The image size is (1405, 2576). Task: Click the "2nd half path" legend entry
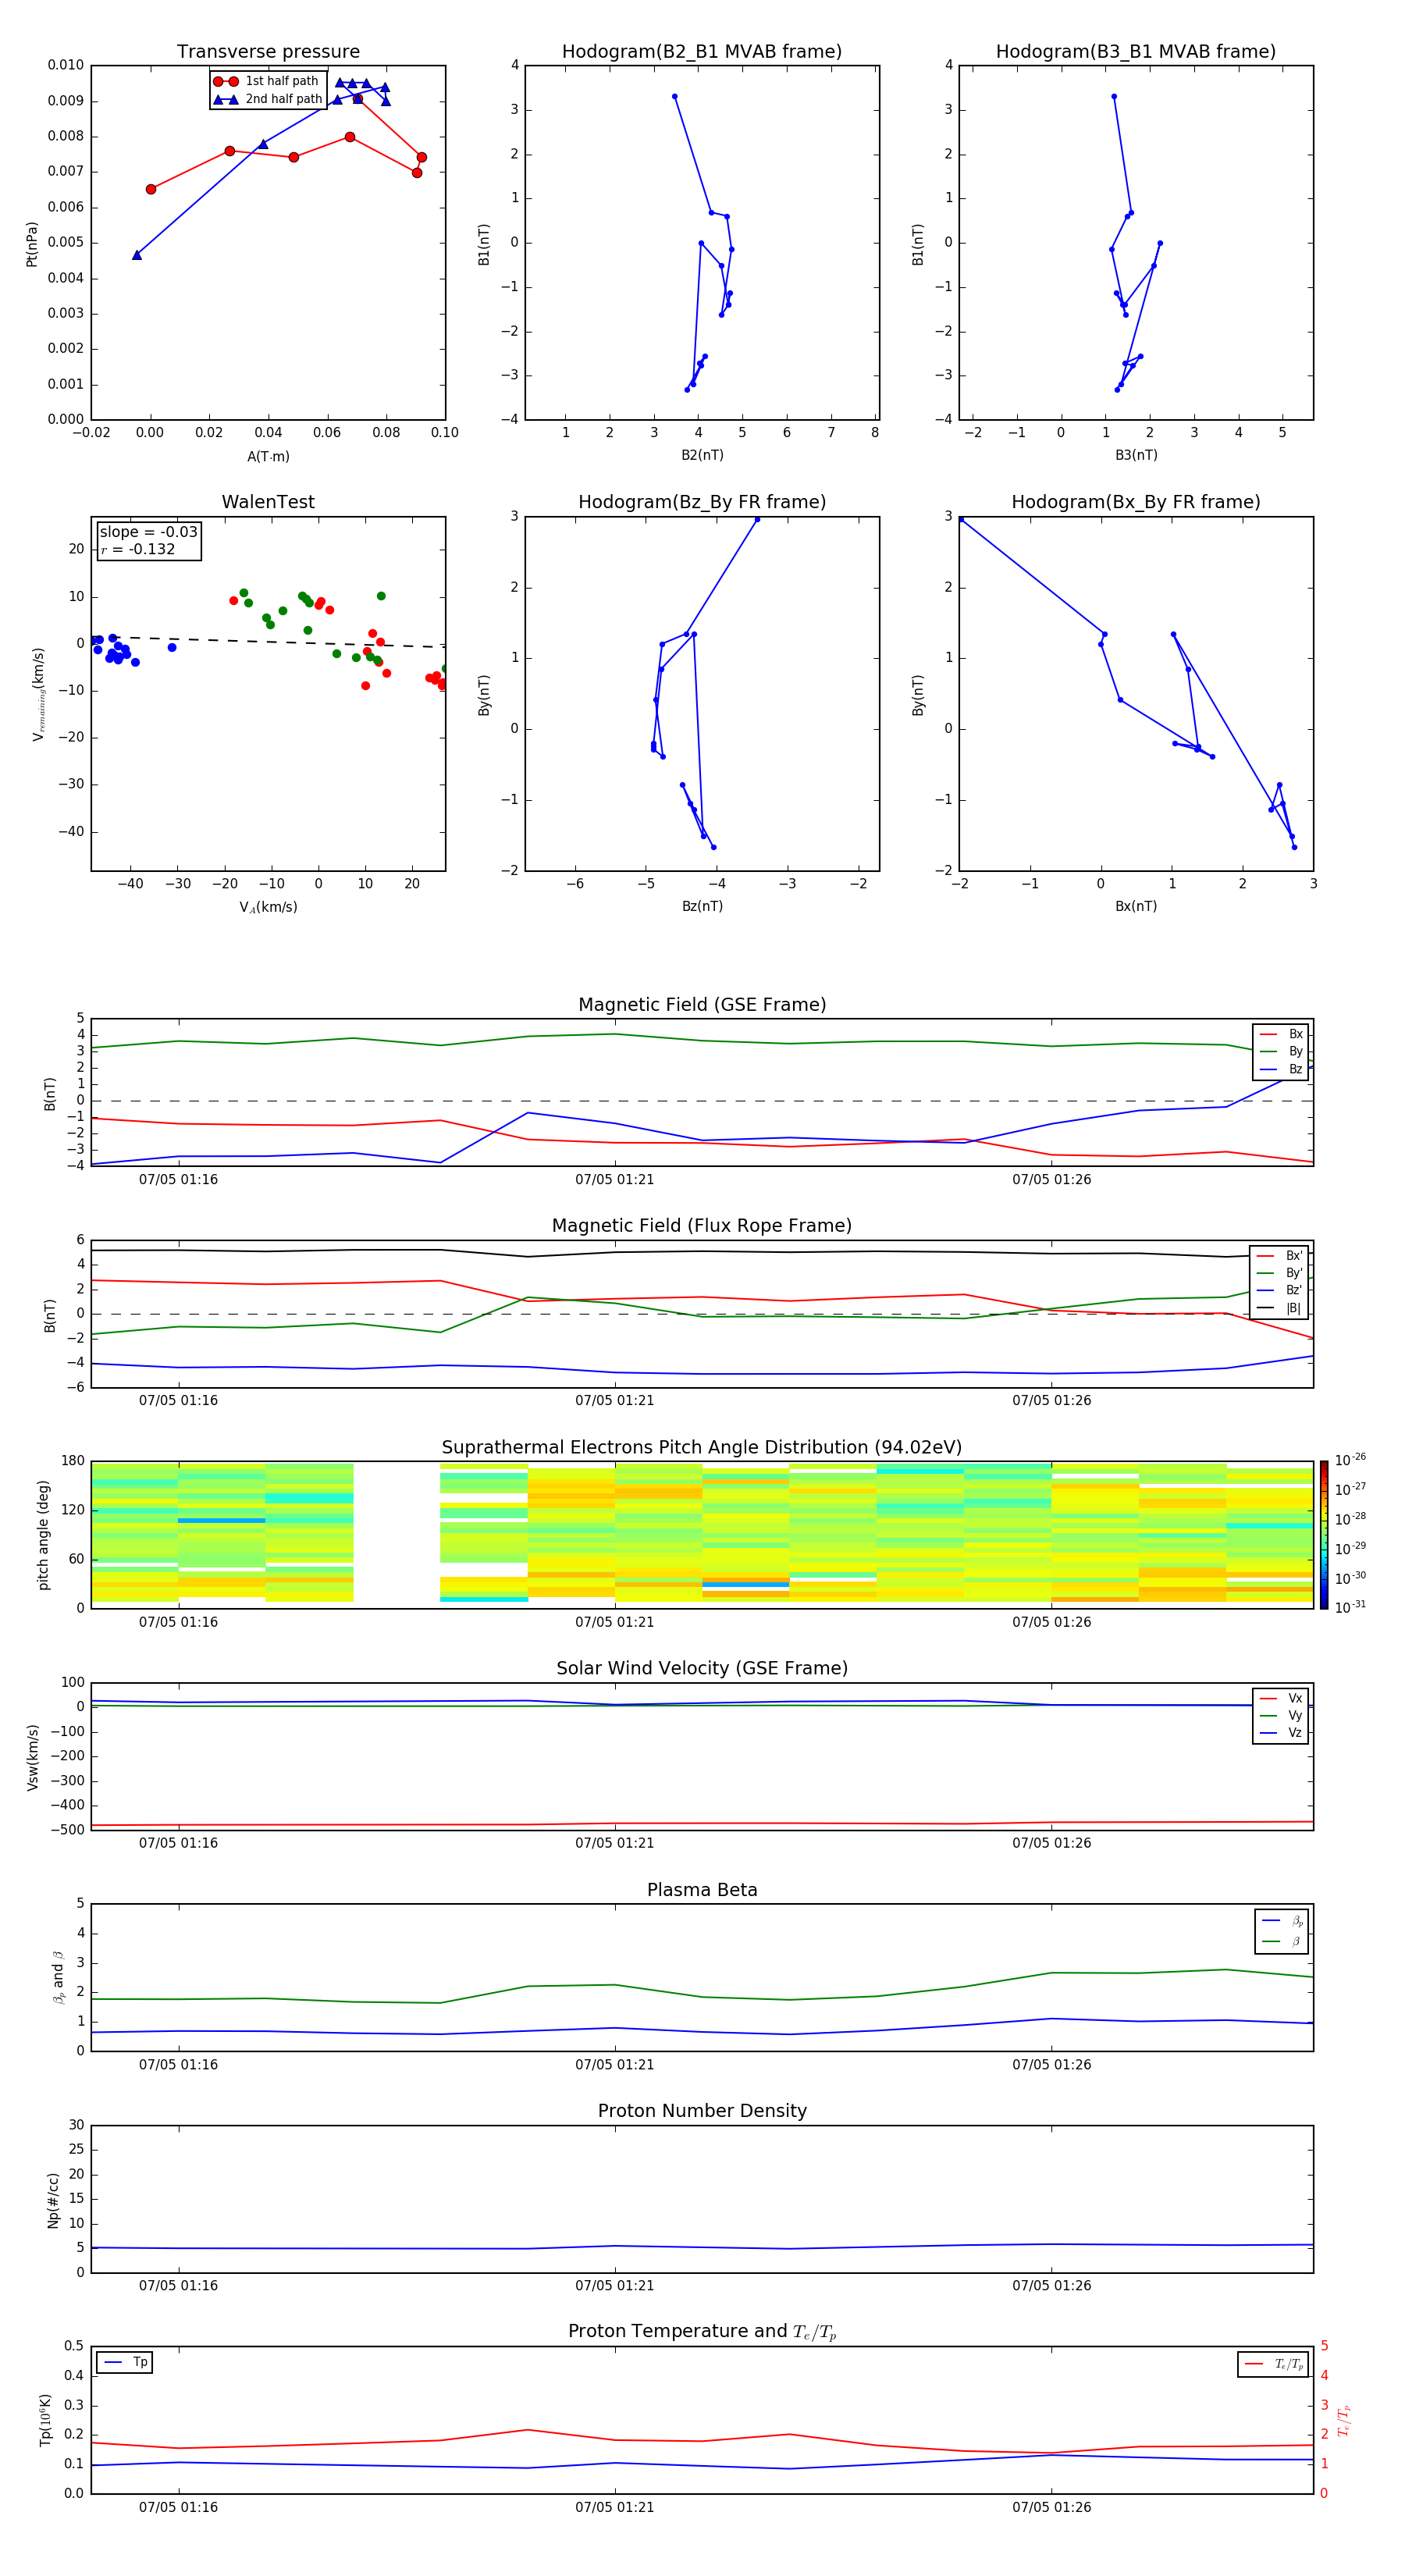point(268,99)
